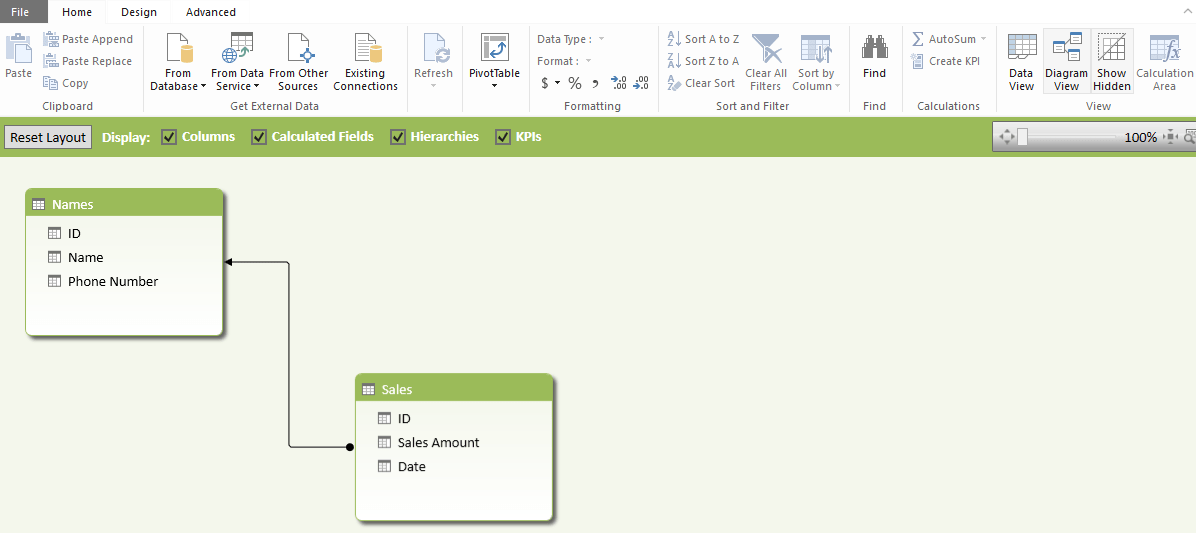The height and width of the screenshot is (533, 1196).
Task: Click the fit-to-screen arrows icon by zoom slider
Action: (1005, 137)
